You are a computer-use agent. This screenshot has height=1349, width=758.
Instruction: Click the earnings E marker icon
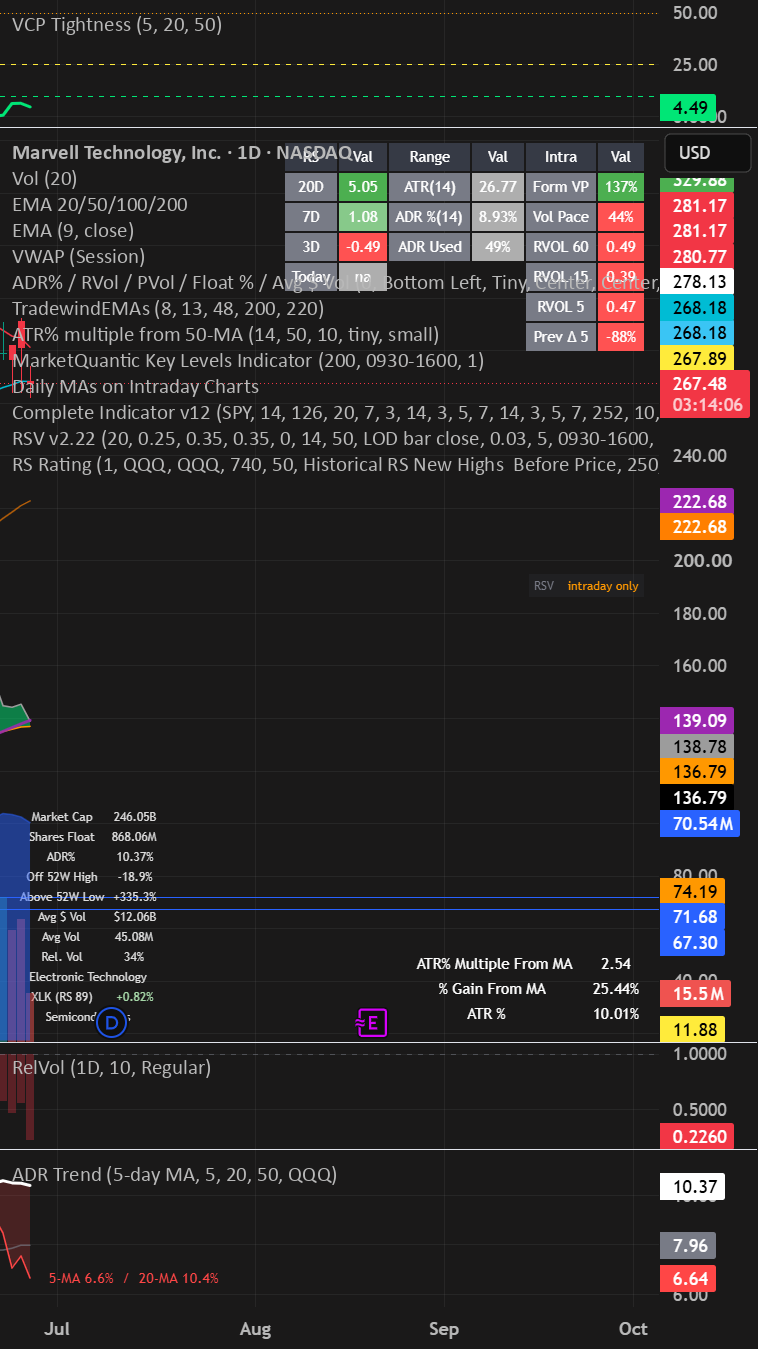[372, 1022]
